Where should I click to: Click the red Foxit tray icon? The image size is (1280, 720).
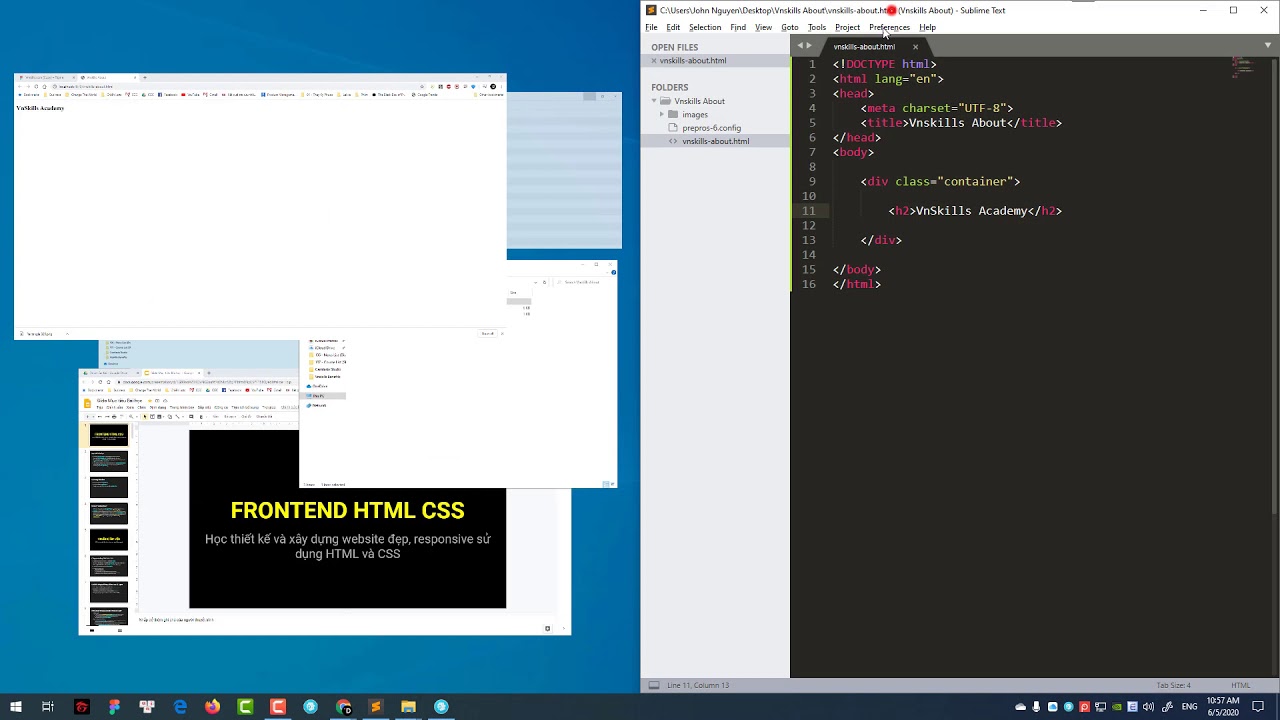pyautogui.click(x=1084, y=707)
